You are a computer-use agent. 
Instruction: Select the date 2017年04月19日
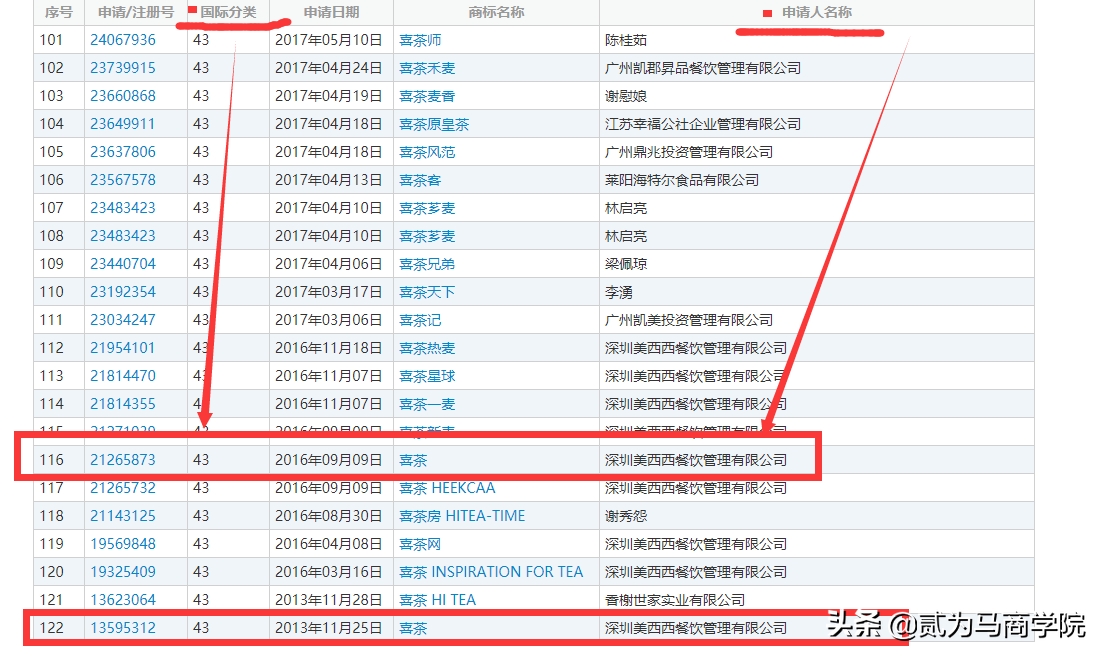point(328,96)
